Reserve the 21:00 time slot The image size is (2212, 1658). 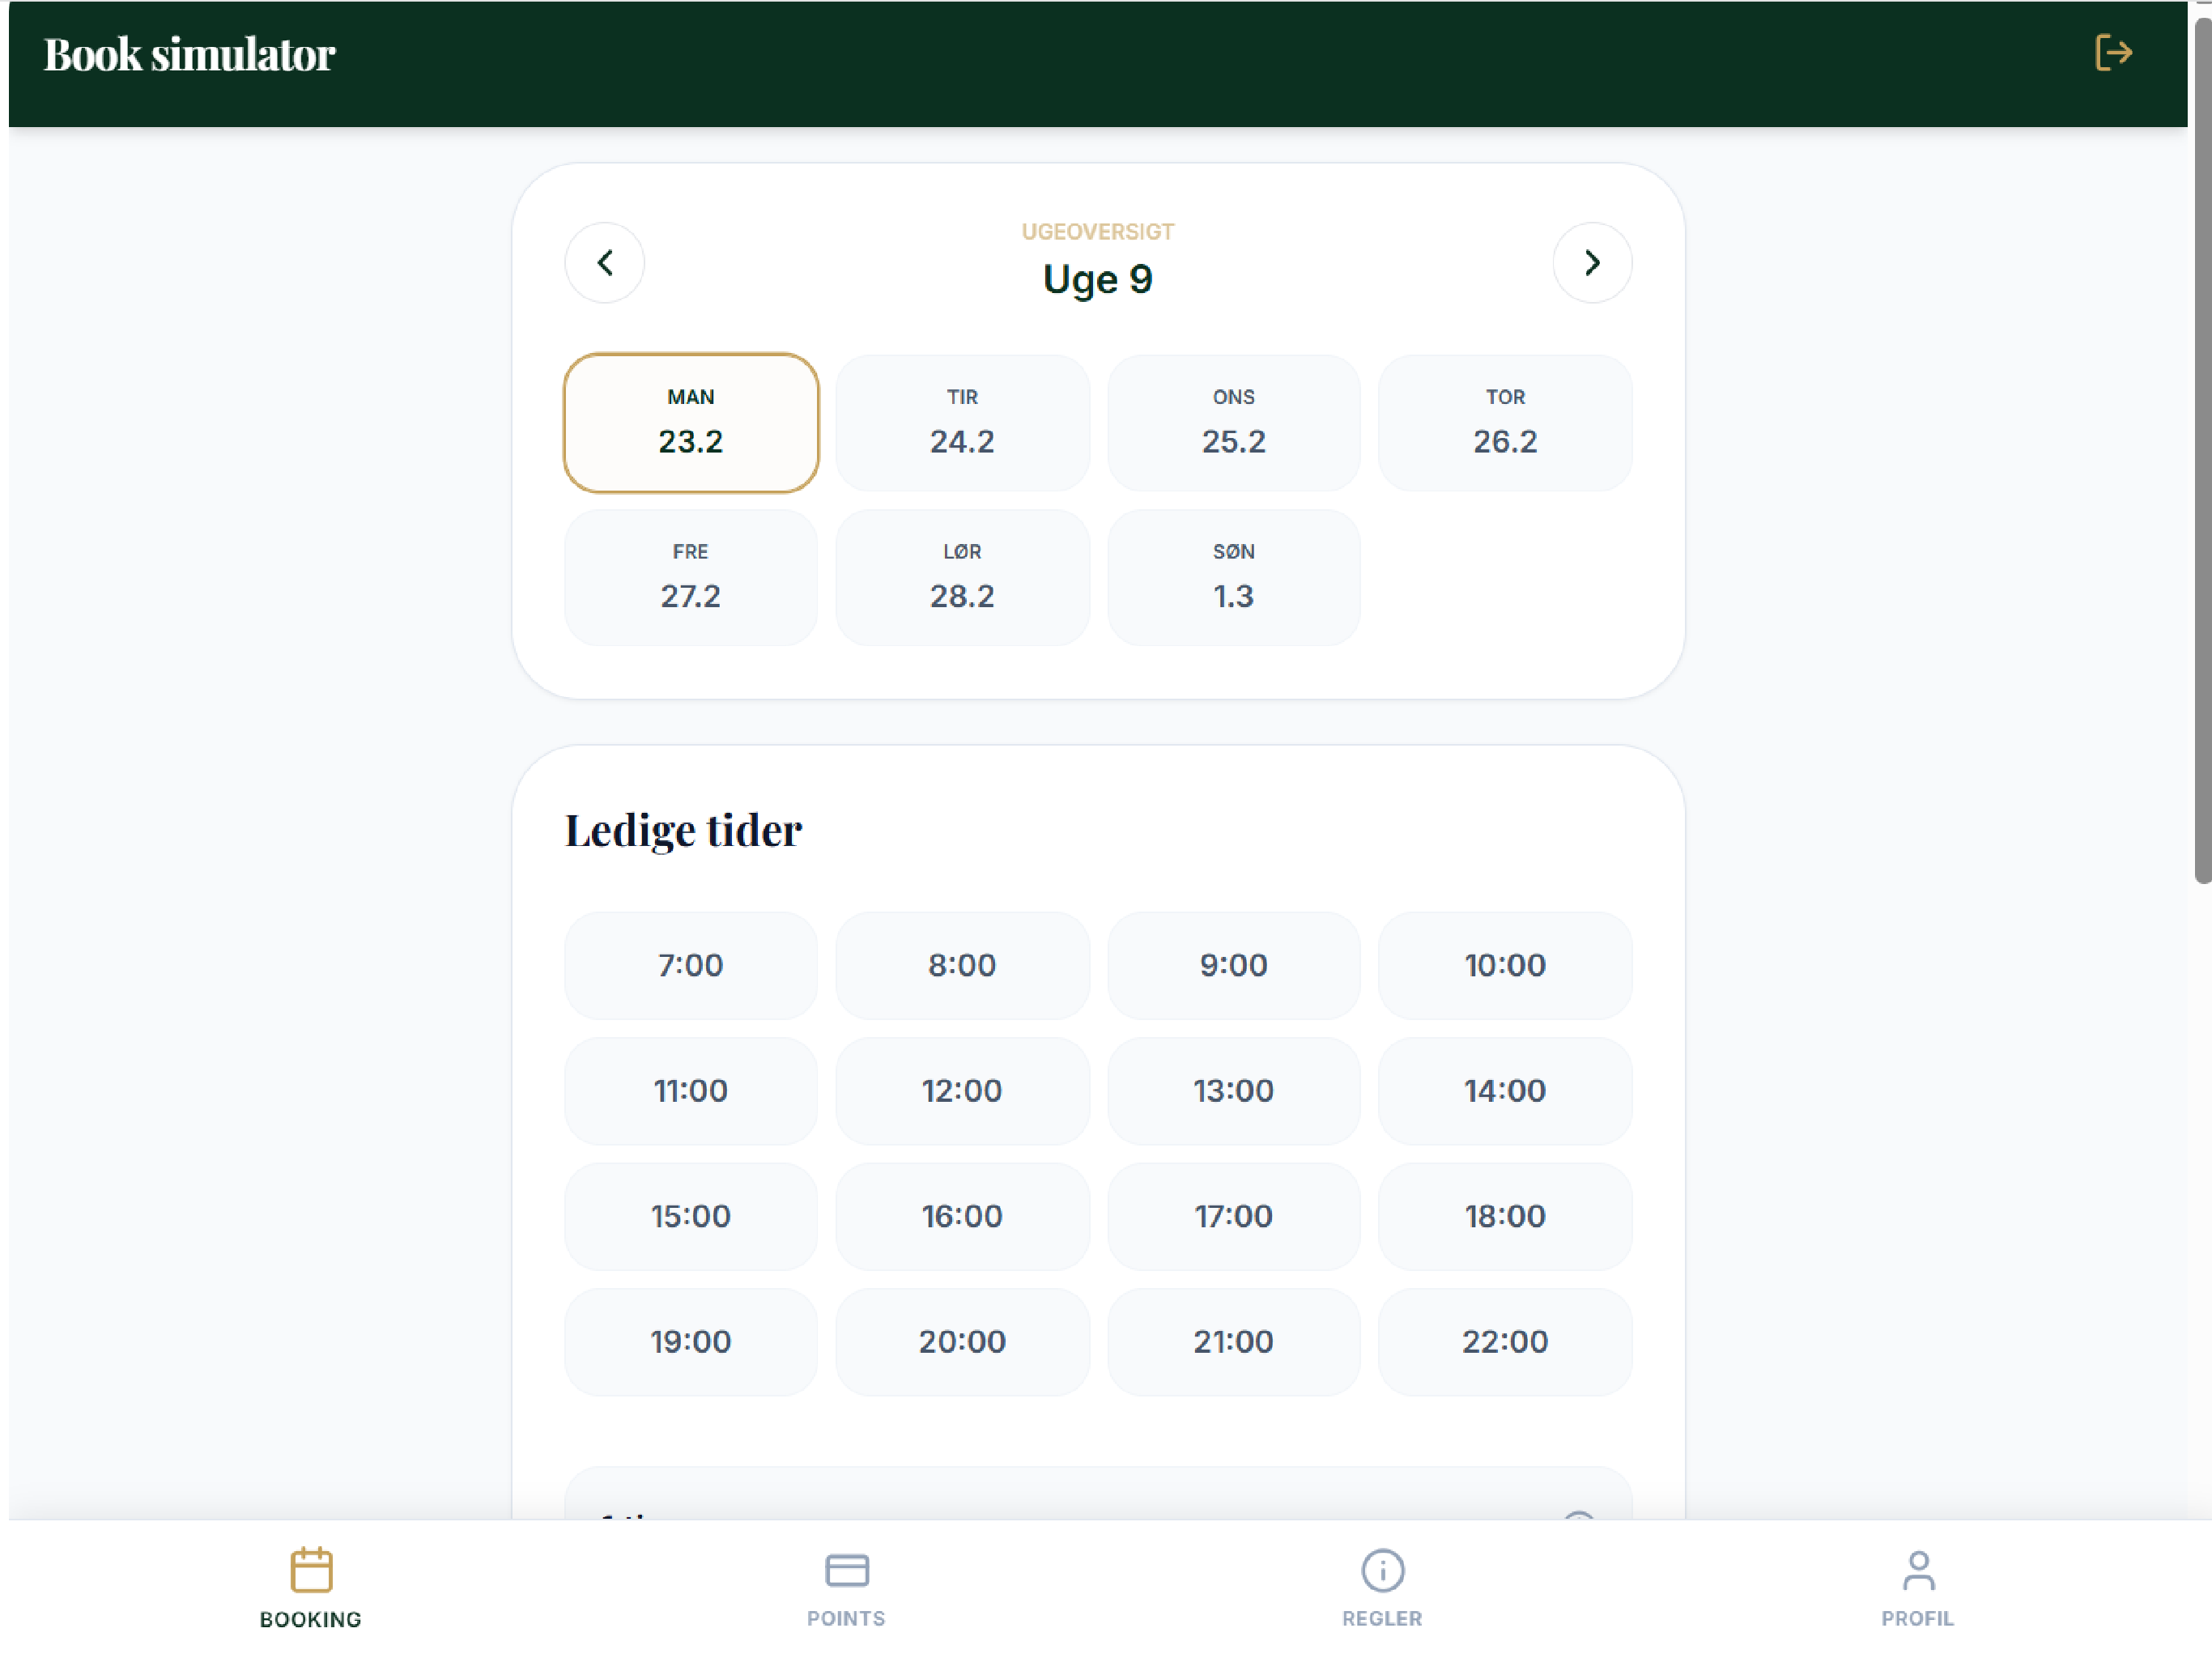[1233, 1342]
